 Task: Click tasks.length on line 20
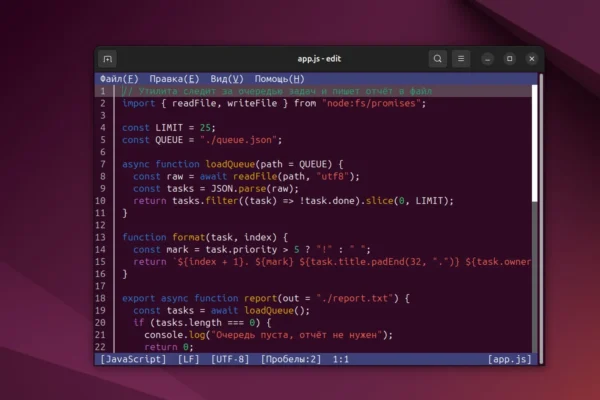188,323
